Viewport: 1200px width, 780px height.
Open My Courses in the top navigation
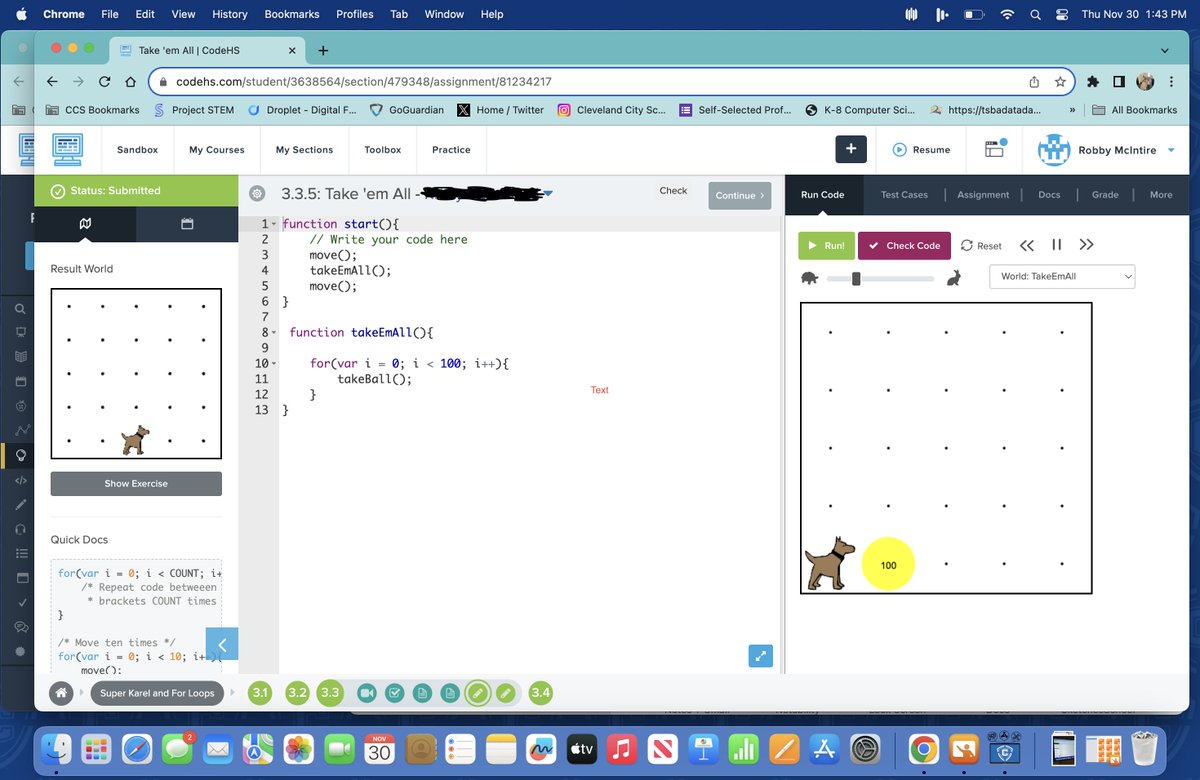click(217, 150)
